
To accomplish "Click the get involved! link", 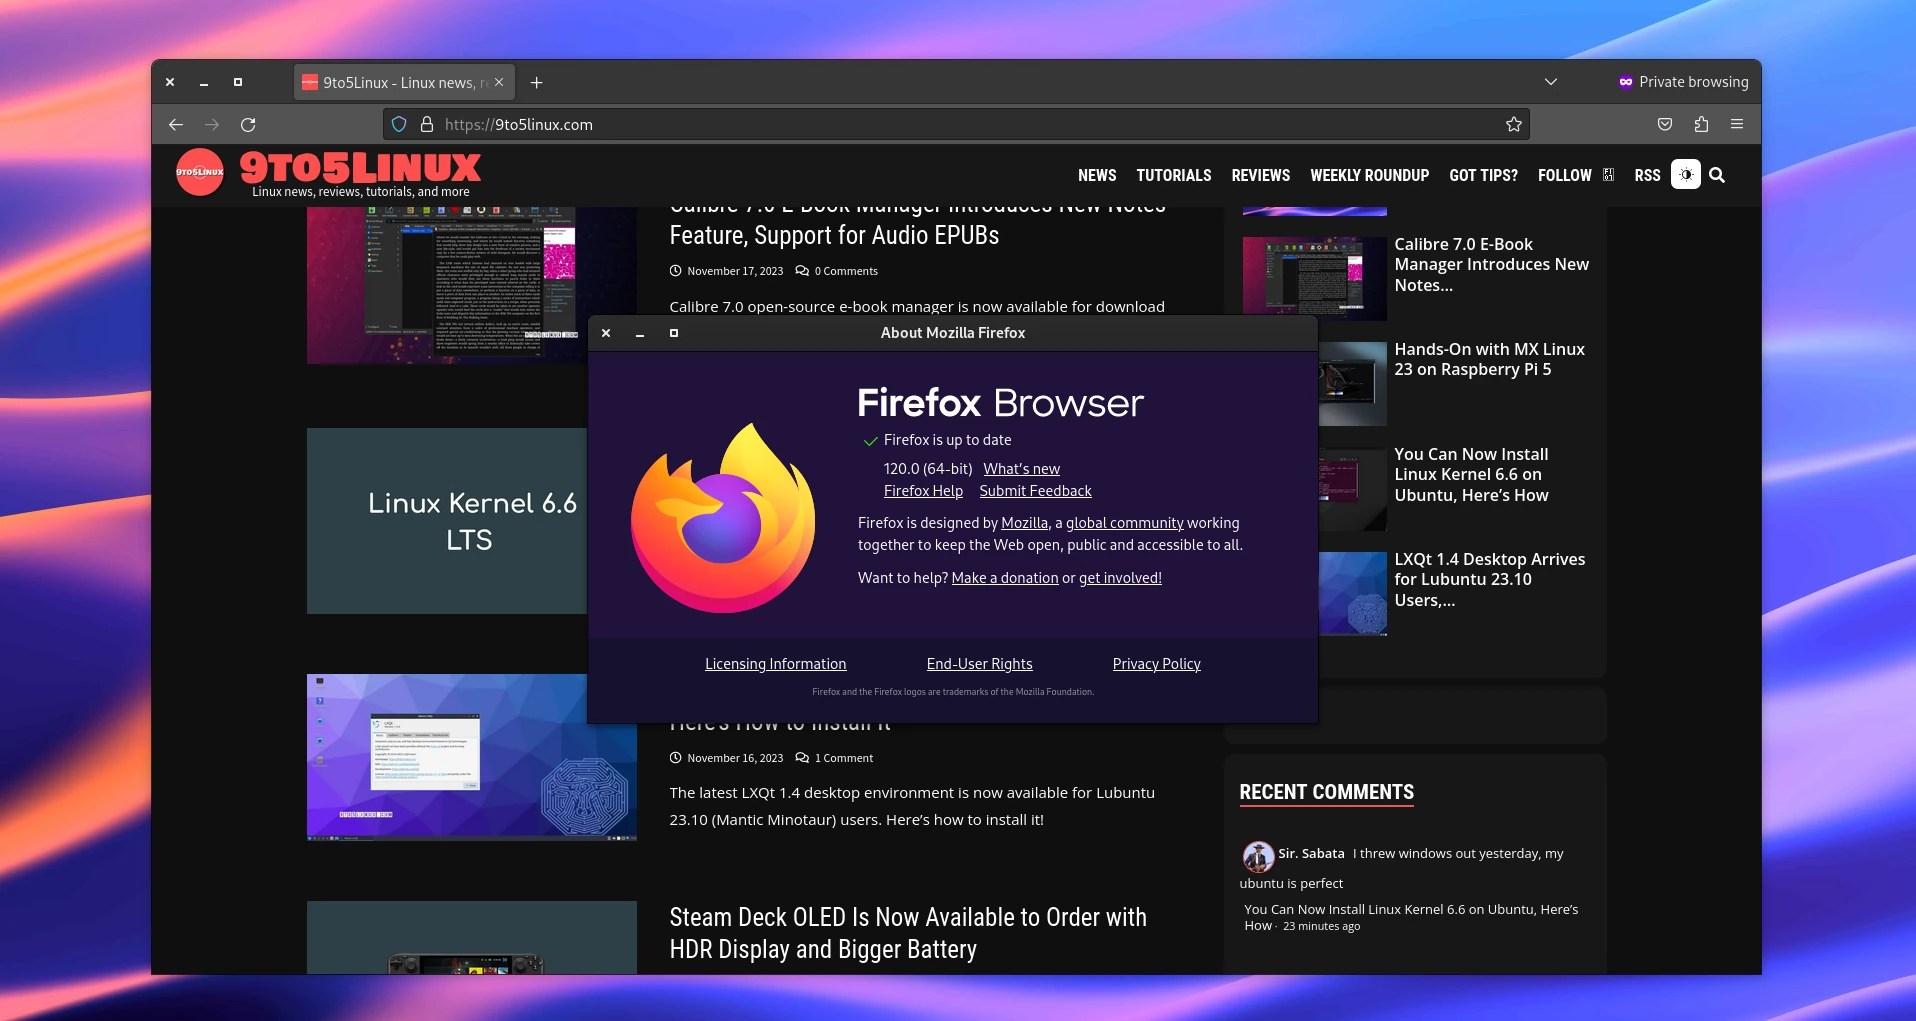I will click(x=1120, y=578).
